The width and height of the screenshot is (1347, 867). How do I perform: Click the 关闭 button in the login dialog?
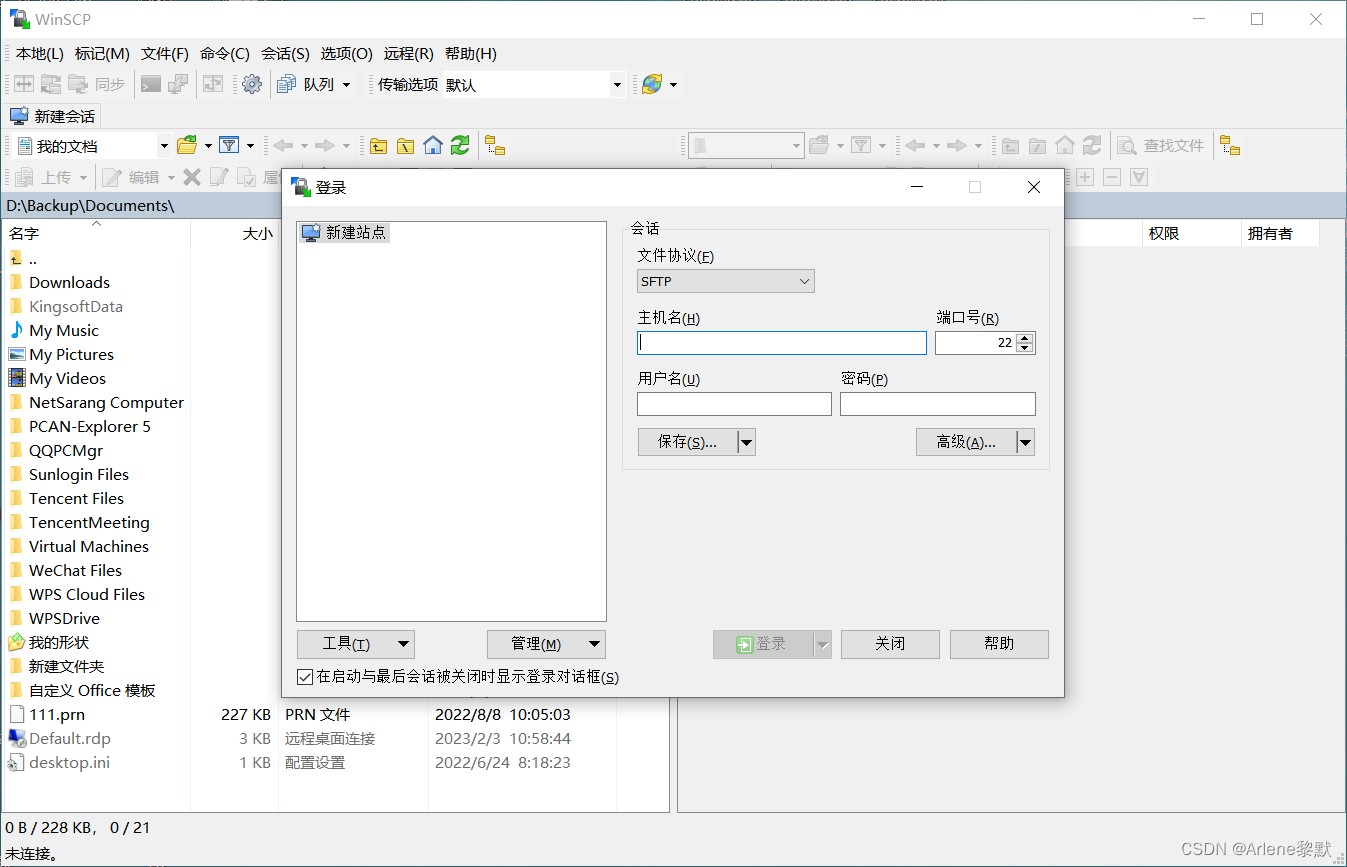tap(889, 644)
